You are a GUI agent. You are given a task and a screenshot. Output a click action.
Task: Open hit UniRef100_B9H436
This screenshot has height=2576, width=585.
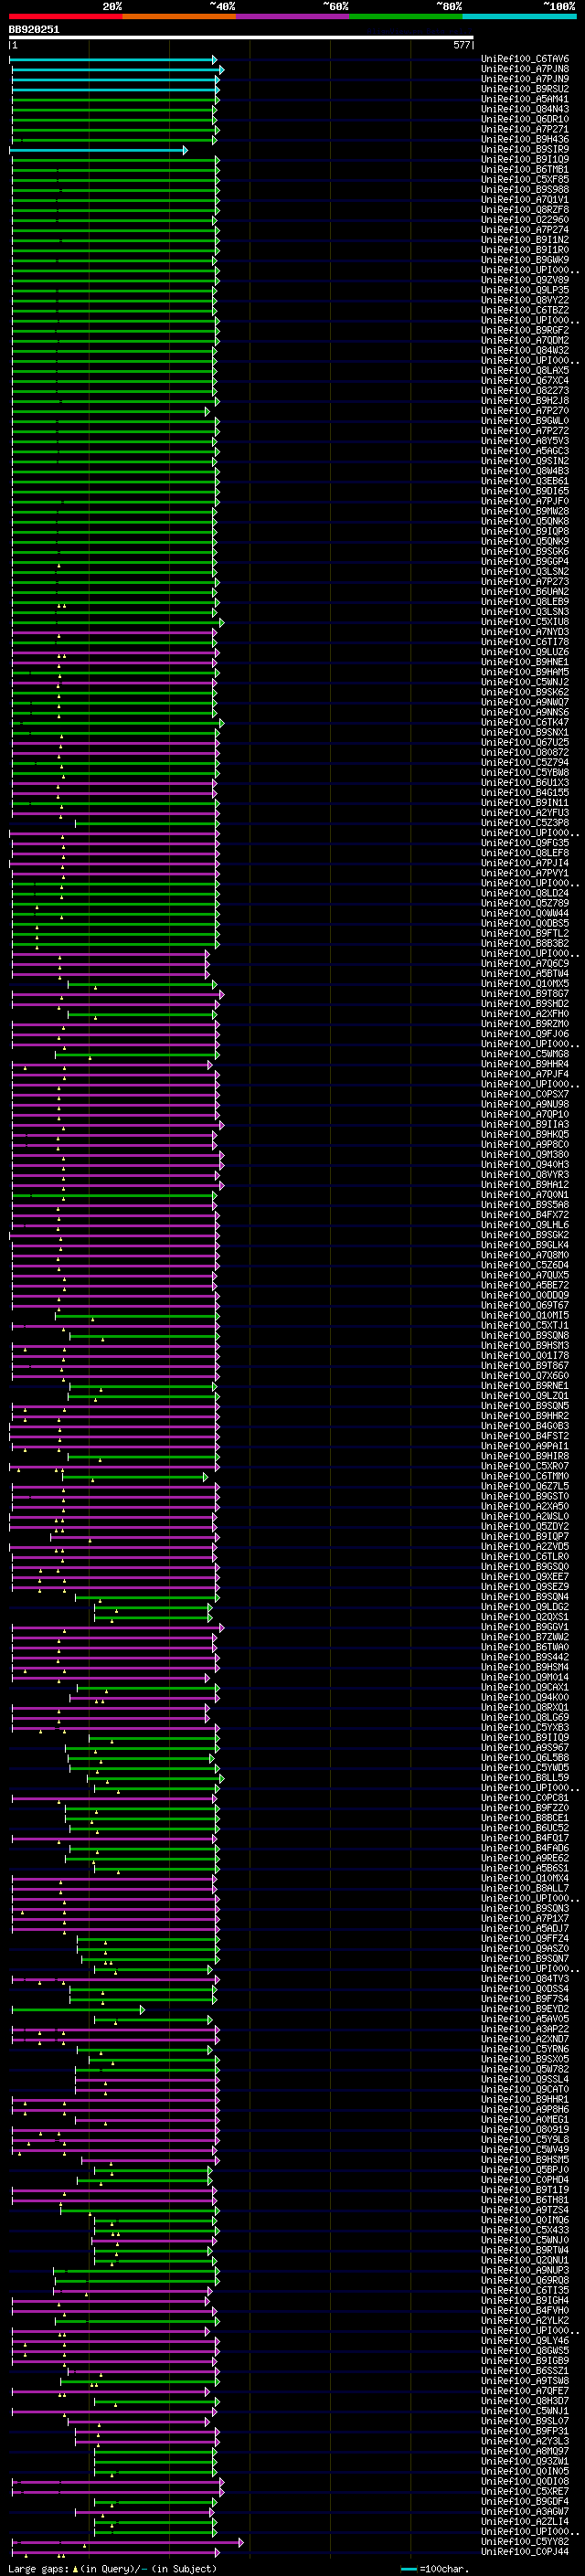click(x=525, y=139)
